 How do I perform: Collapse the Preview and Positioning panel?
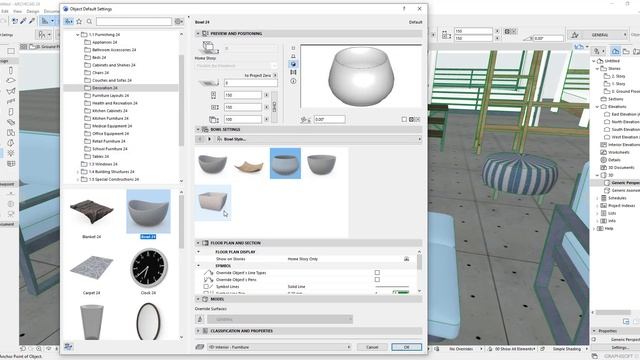(x=198, y=33)
